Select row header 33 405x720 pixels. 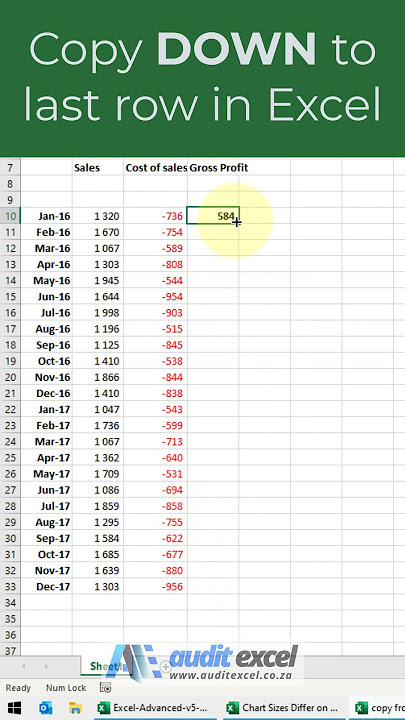(x=11, y=586)
